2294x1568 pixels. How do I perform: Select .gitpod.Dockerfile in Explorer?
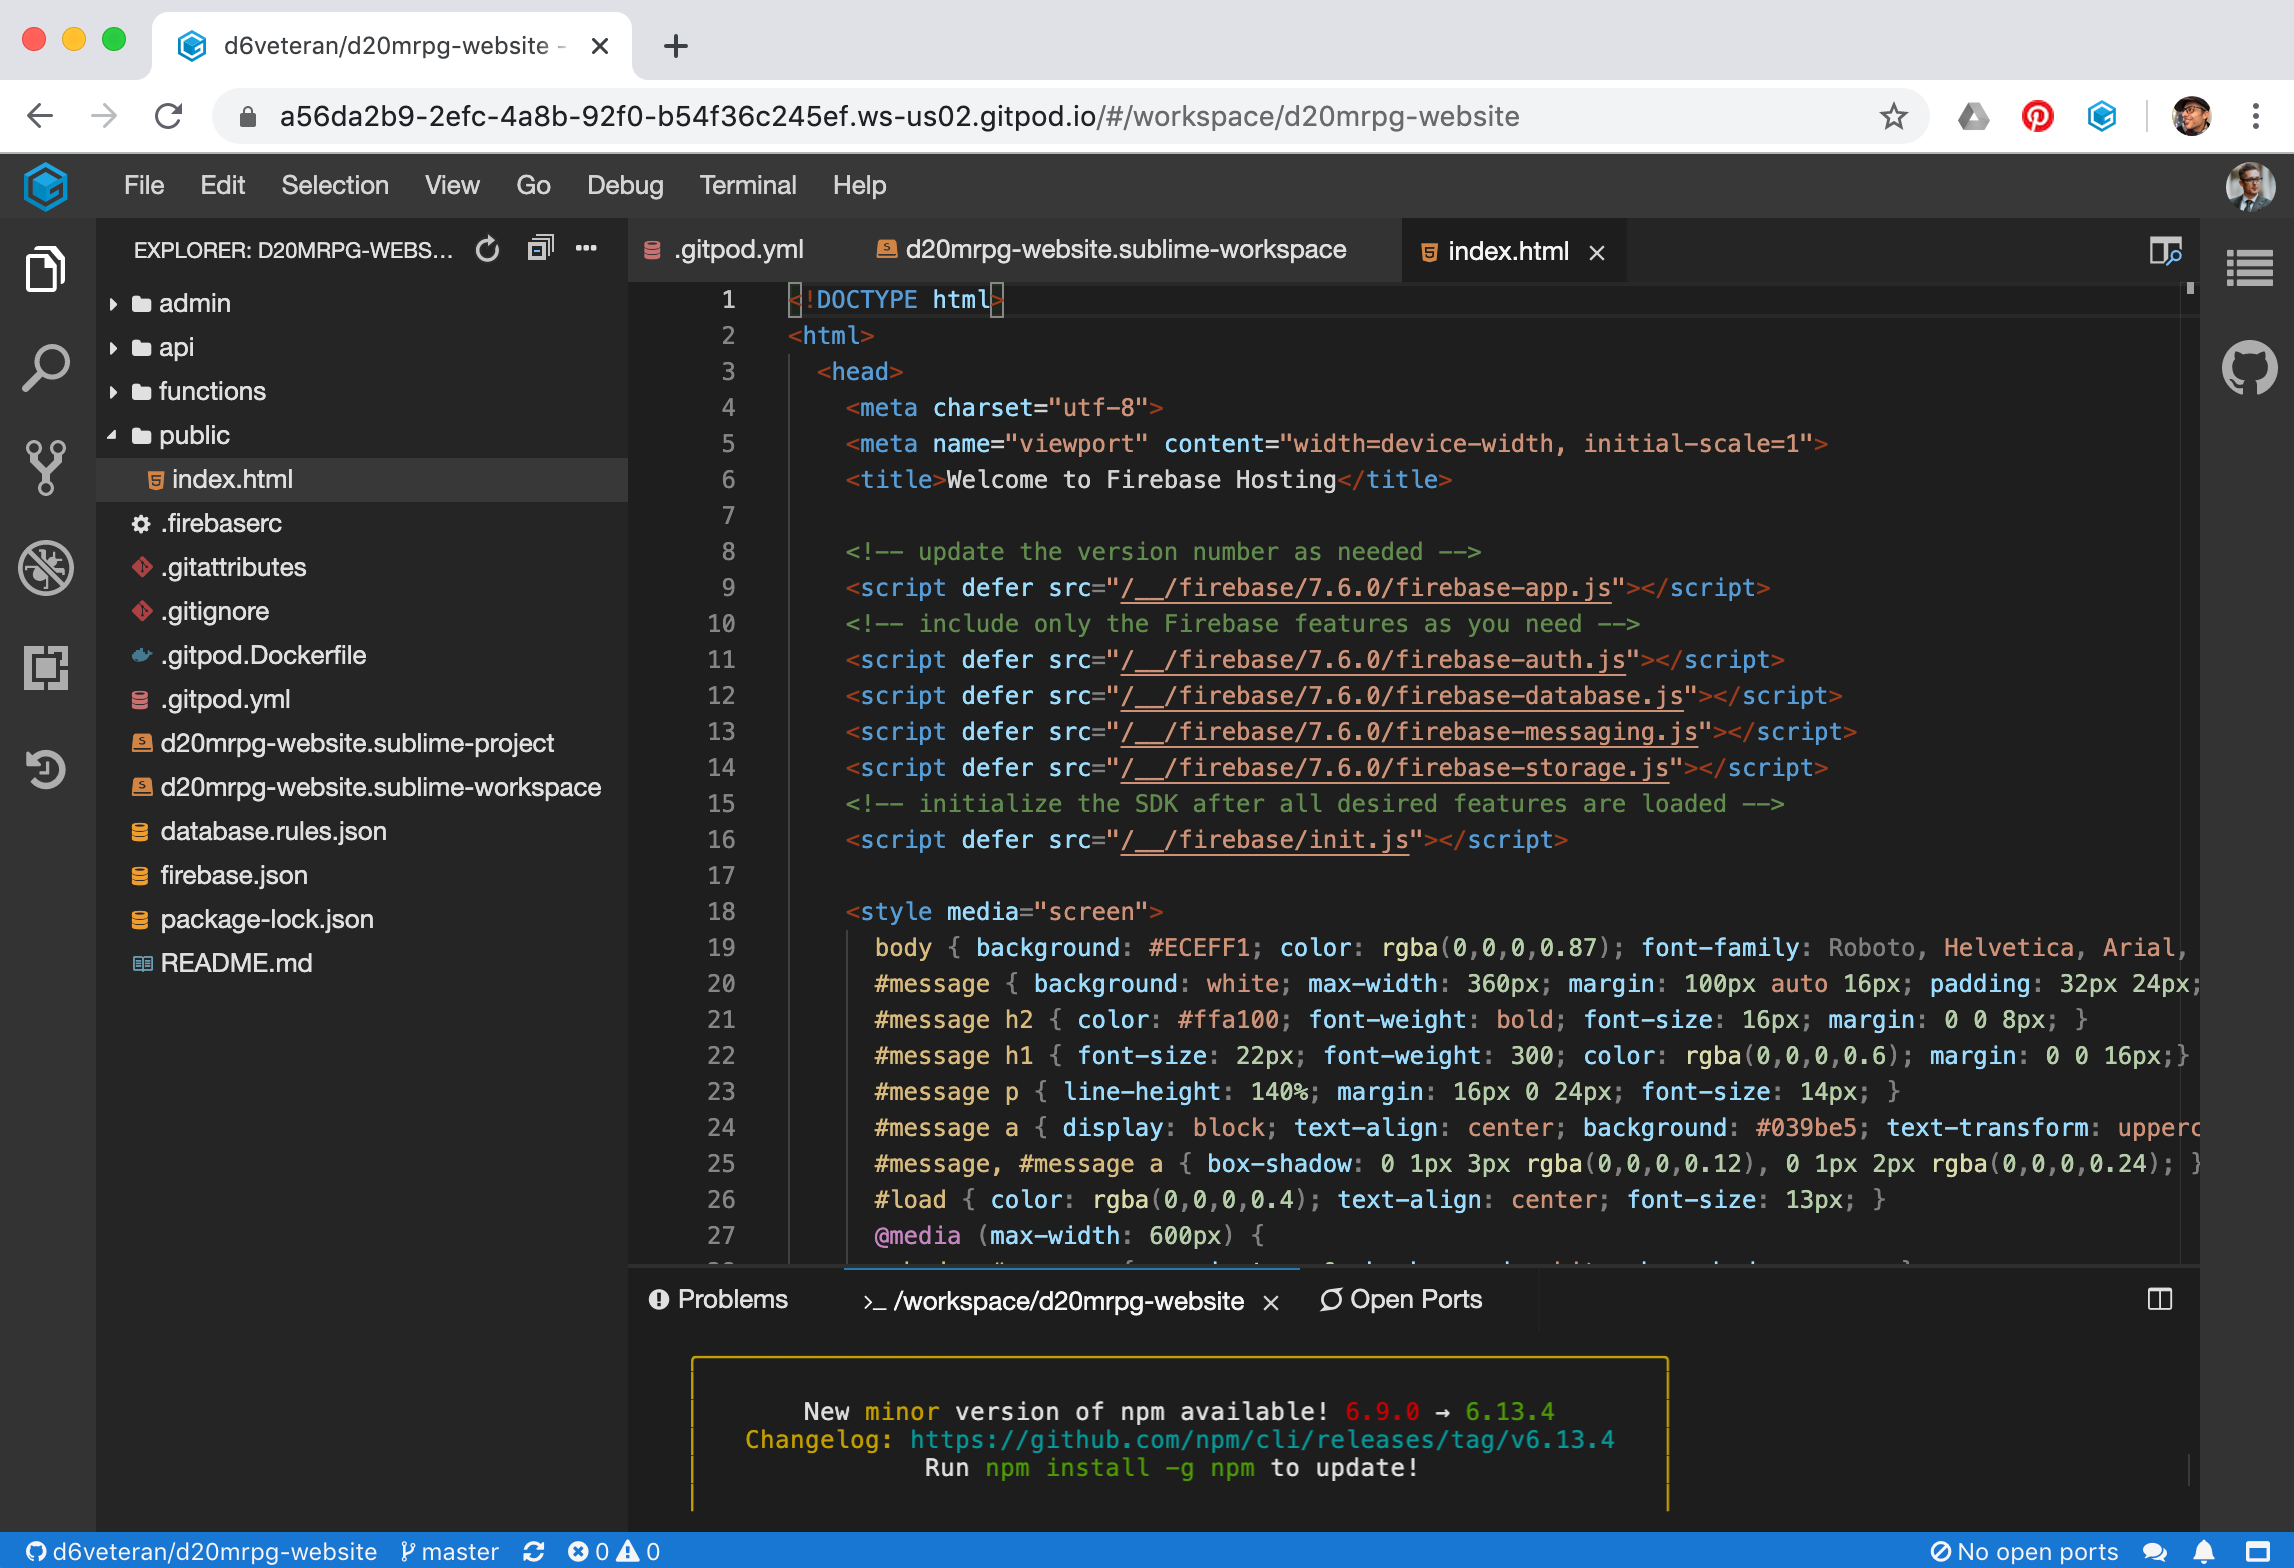pos(362,655)
